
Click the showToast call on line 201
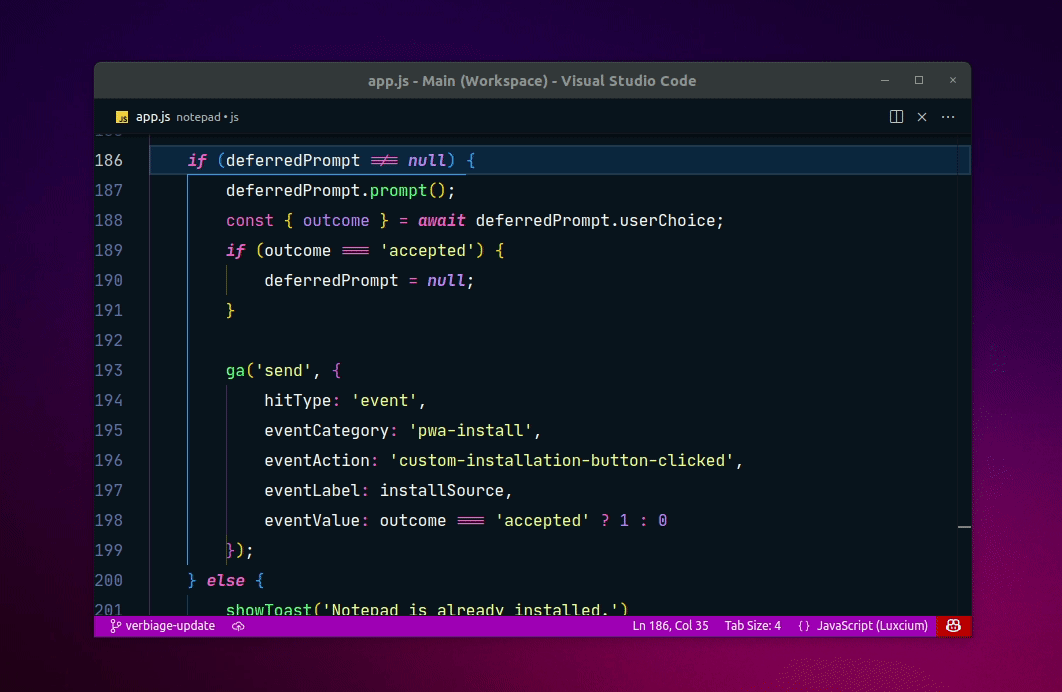coord(269,609)
